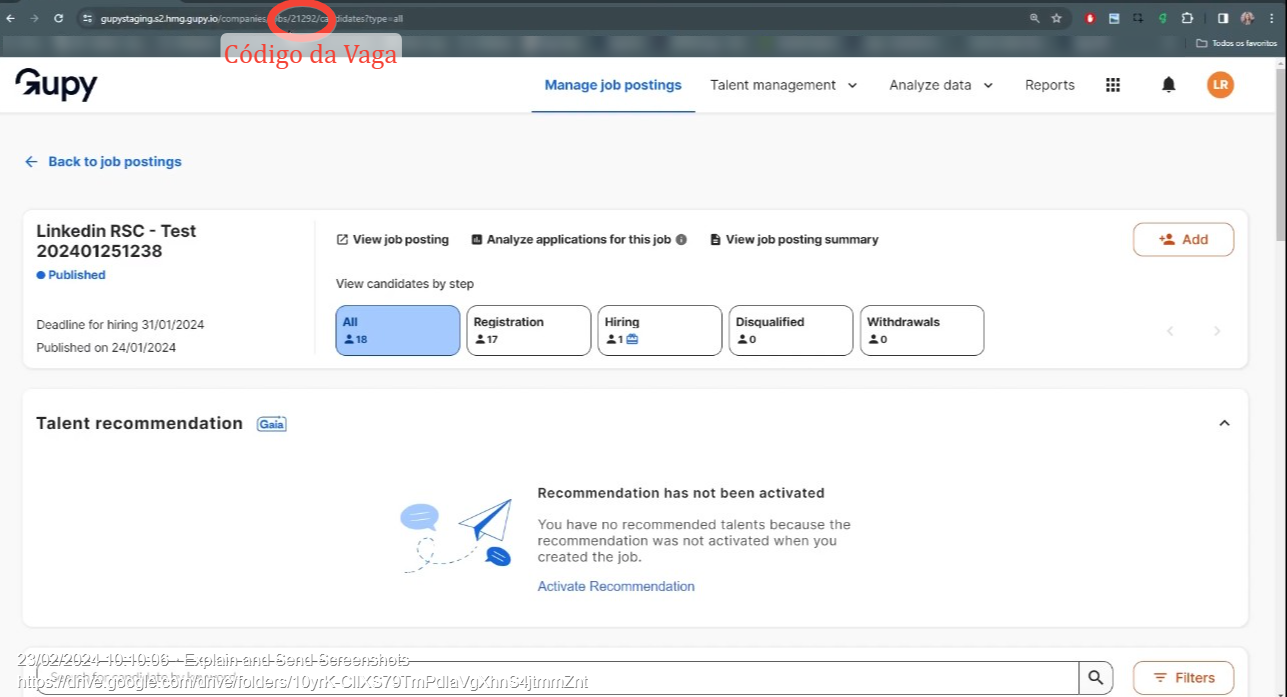Open Manage job postings tab
1287x697 pixels.
[613, 85]
